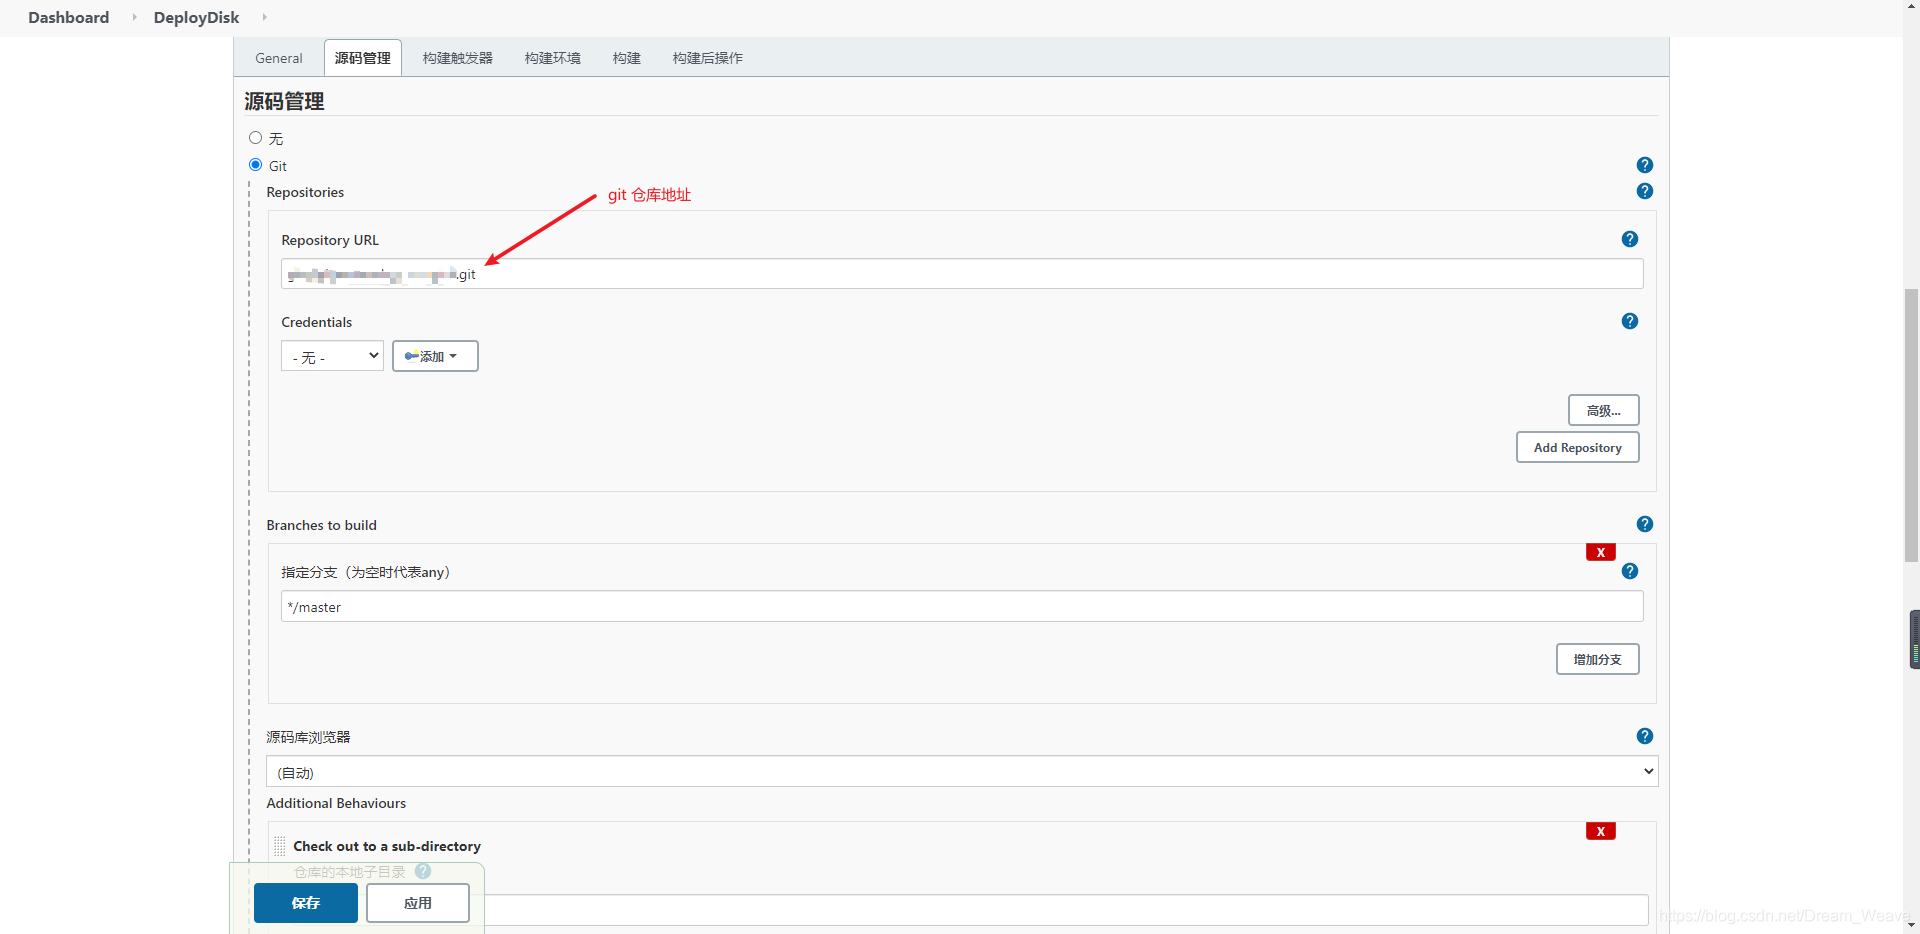Click the scrollbar down arrow
Image resolution: width=1920 pixels, height=934 pixels.
(1911, 926)
